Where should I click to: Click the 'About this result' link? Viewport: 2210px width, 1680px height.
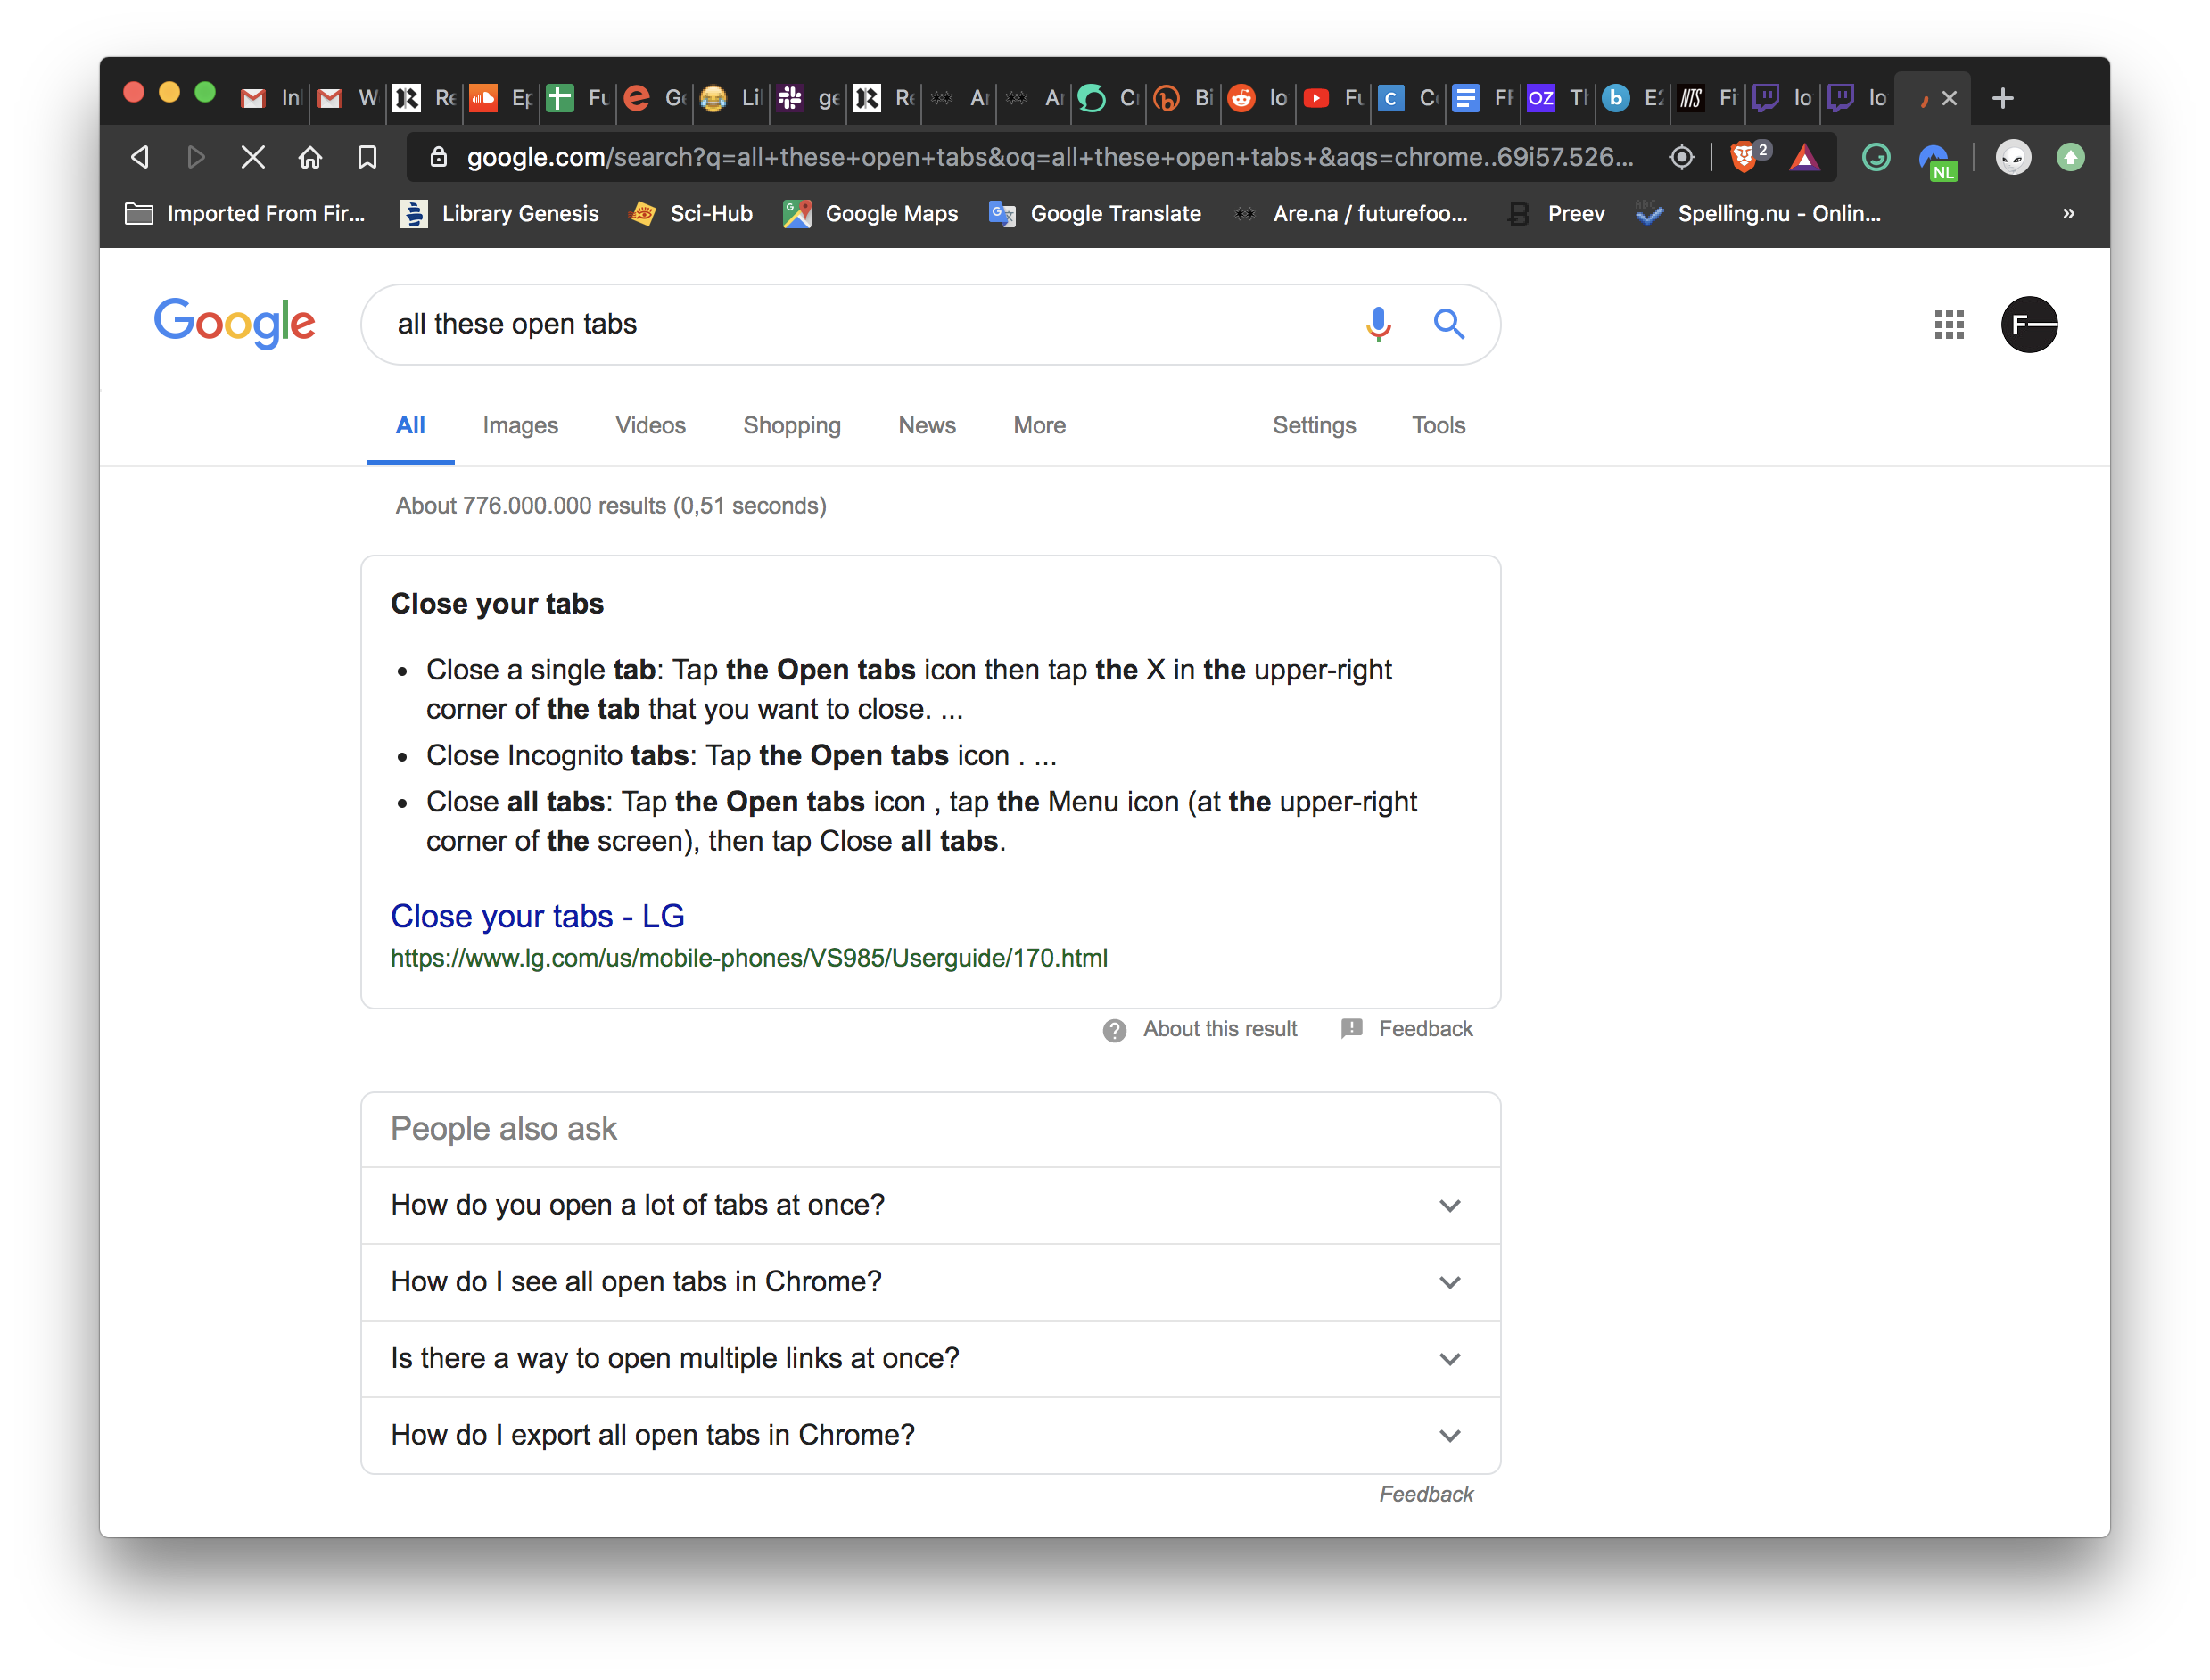point(1219,1029)
